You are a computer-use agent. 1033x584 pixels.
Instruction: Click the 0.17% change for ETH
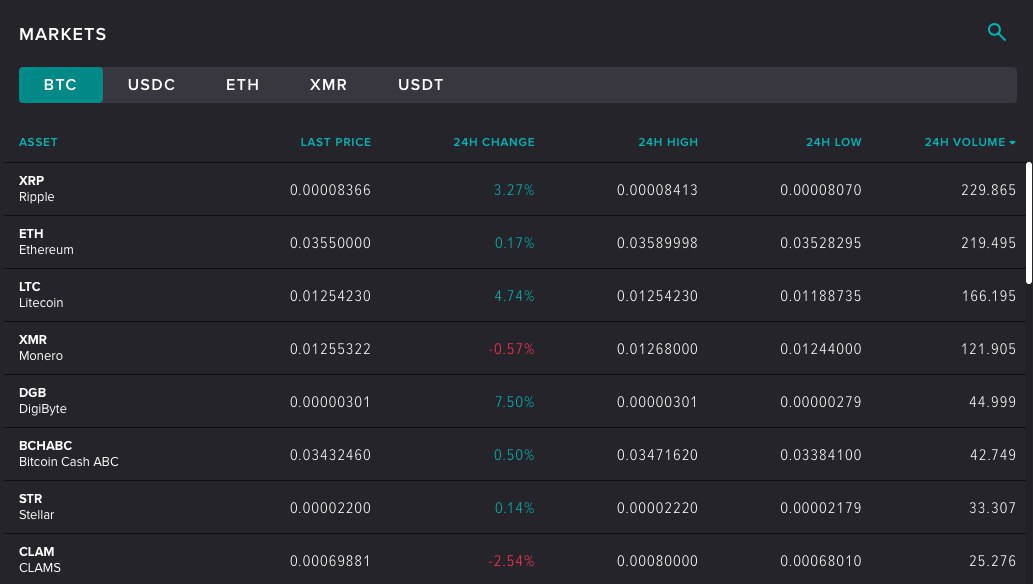(515, 243)
